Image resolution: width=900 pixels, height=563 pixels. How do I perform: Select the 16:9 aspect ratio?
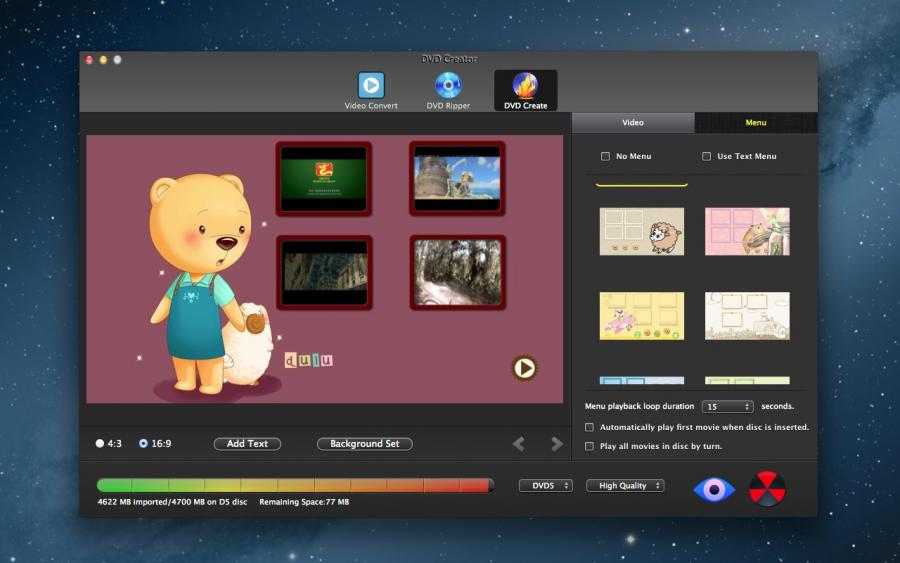point(143,443)
